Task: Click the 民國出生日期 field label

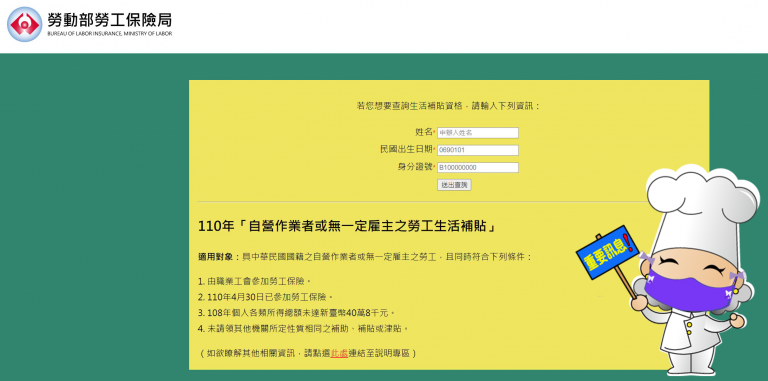Action: click(407, 149)
